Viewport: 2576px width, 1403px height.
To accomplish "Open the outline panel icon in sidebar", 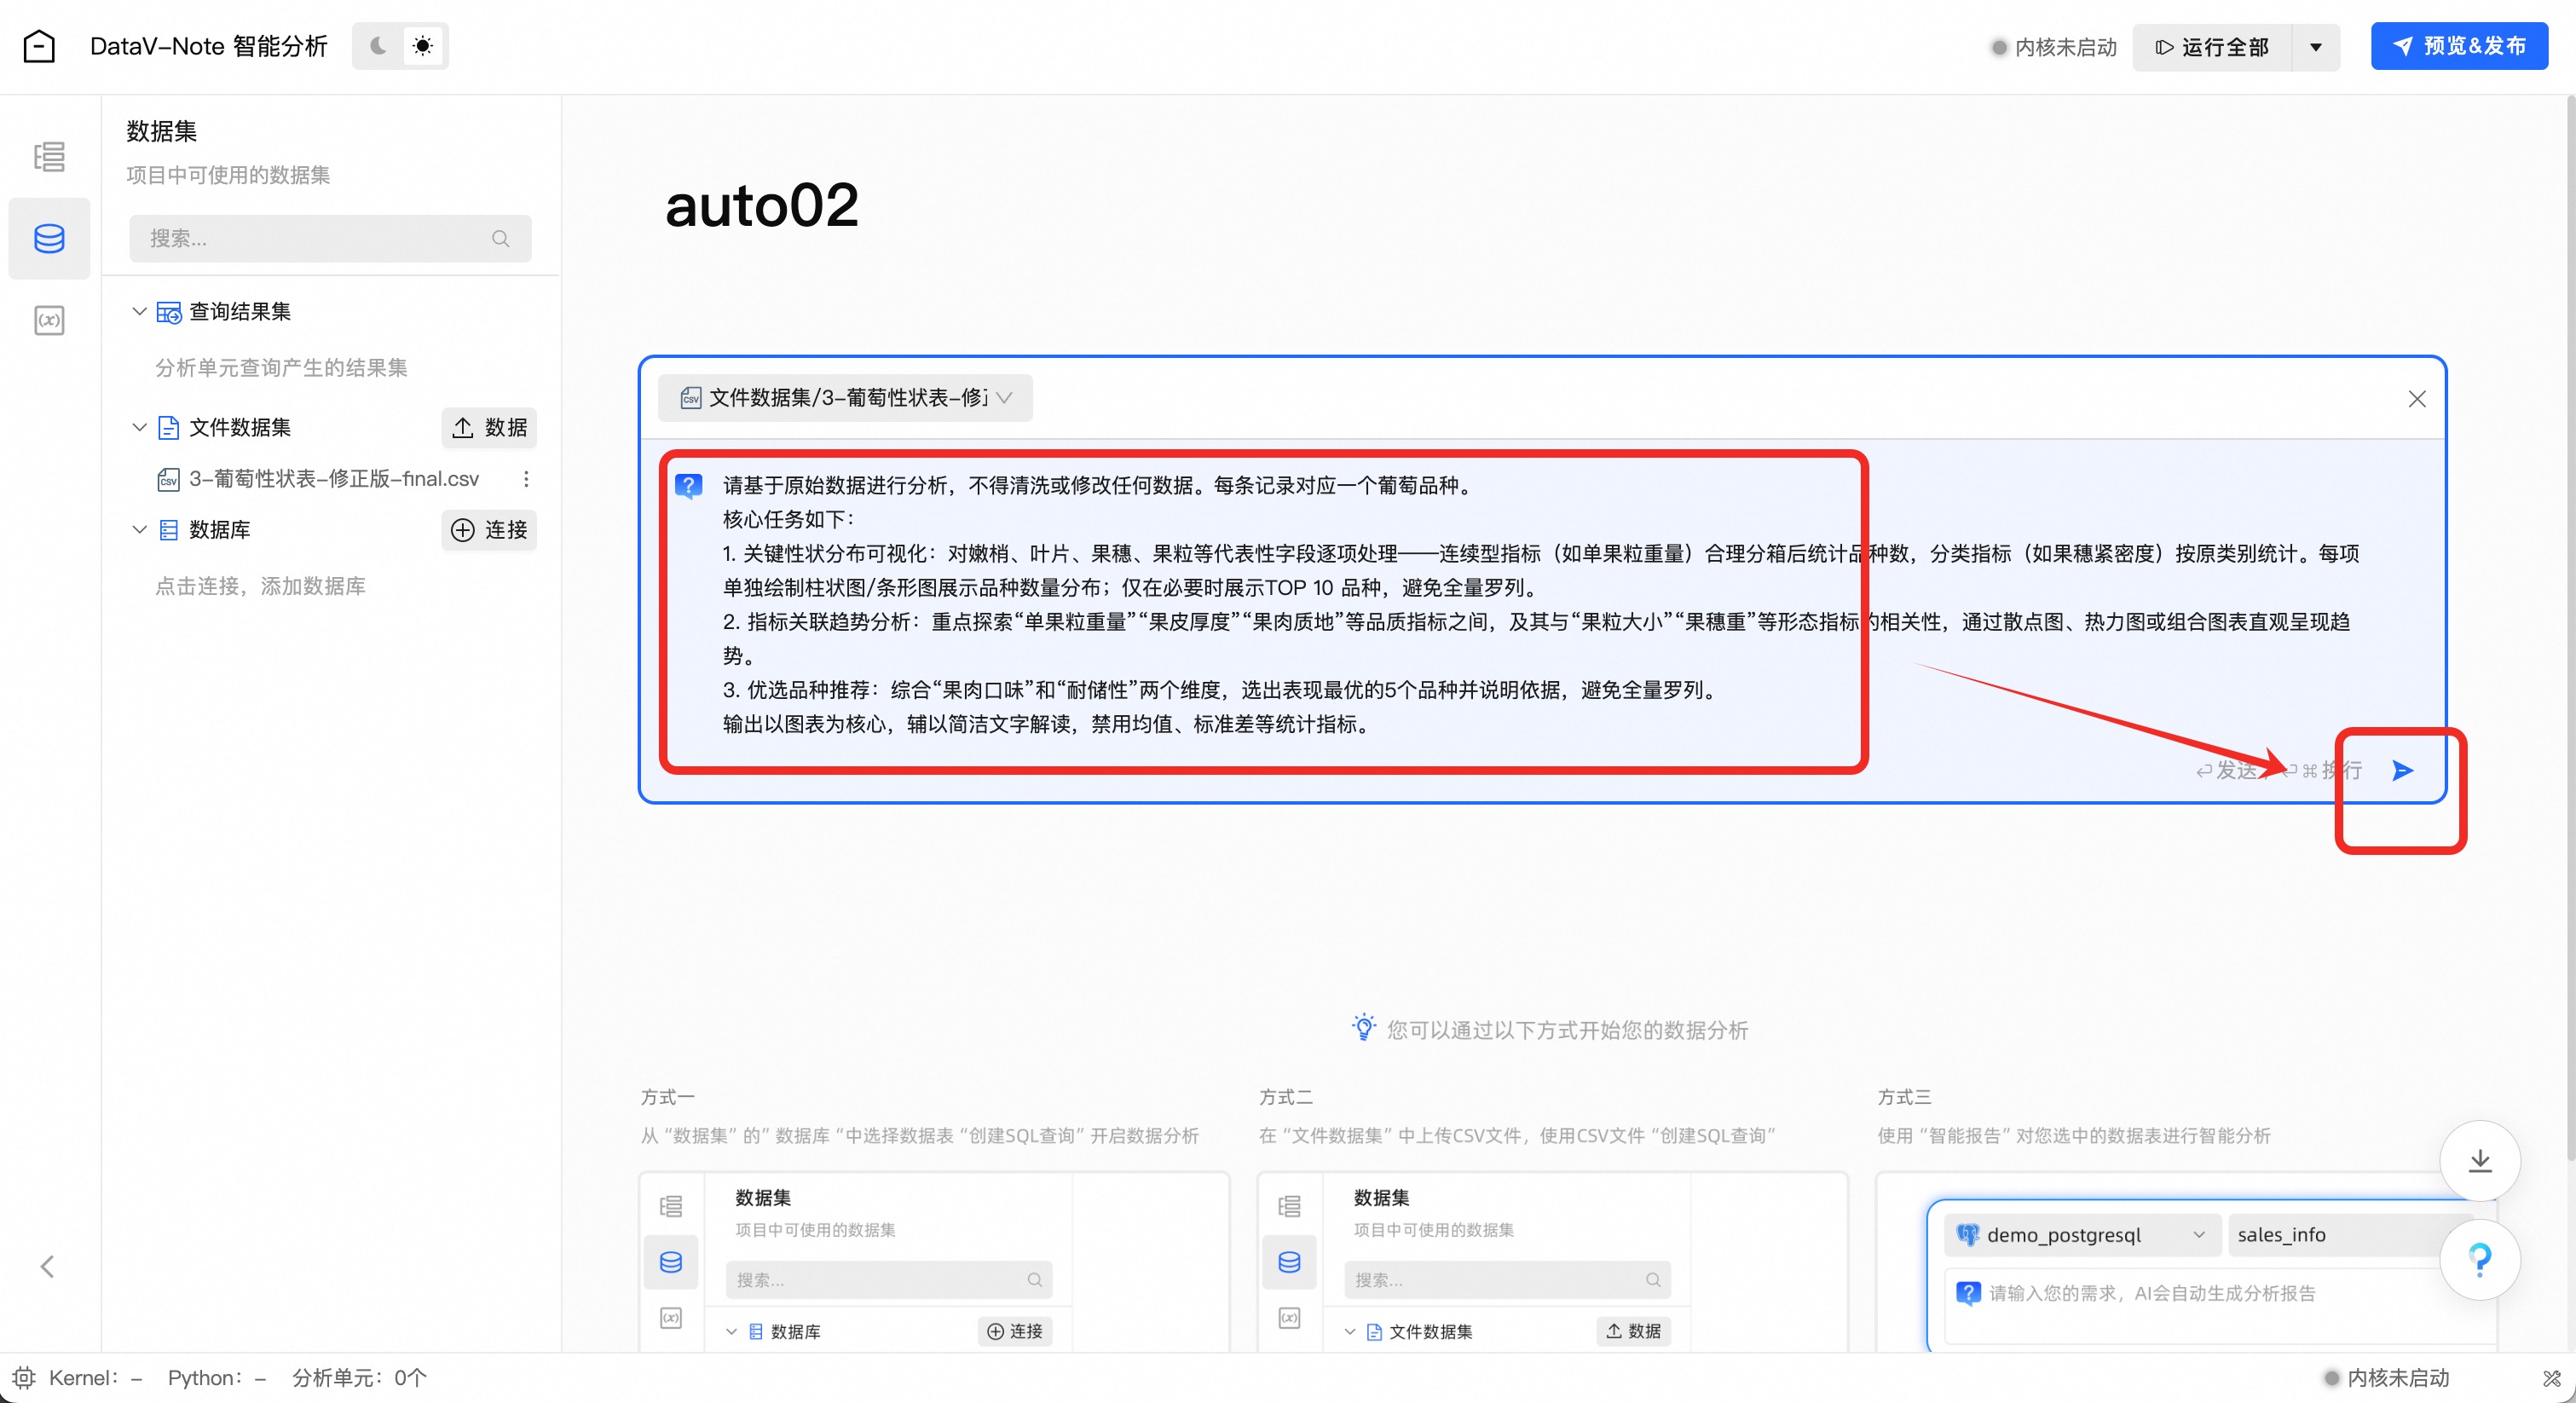I will pyautogui.click(x=49, y=156).
